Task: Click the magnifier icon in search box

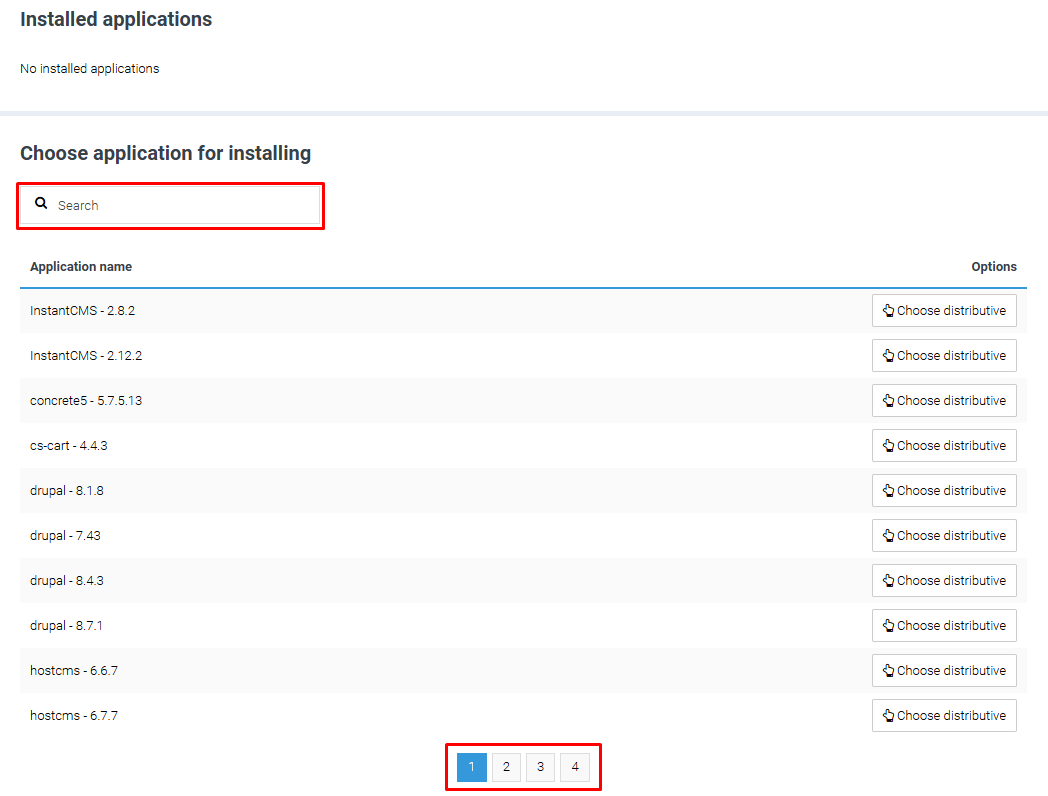Action: 41,203
